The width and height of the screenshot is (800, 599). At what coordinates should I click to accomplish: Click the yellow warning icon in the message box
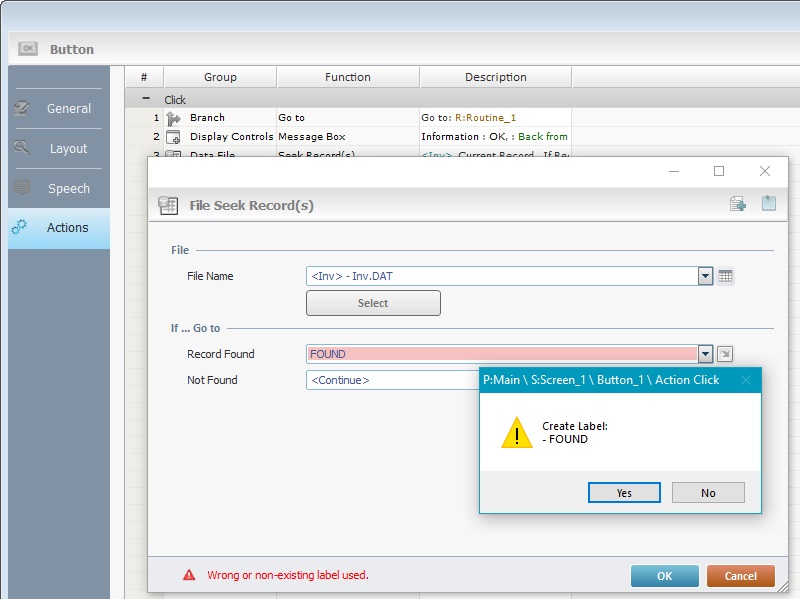click(x=516, y=432)
